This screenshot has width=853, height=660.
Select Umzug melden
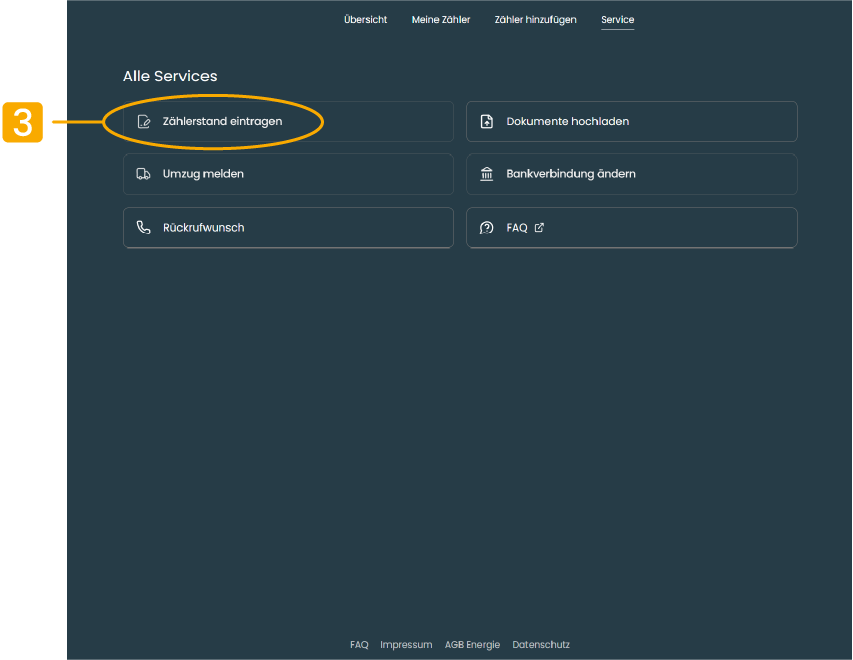[203, 174]
